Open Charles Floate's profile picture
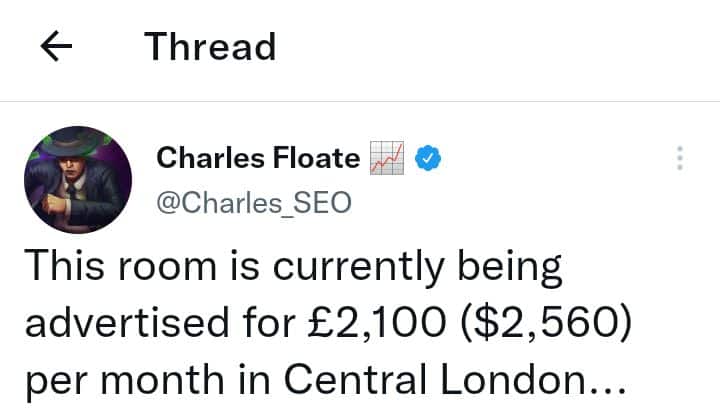Viewport: 720px width, 416px height. [x=78, y=180]
